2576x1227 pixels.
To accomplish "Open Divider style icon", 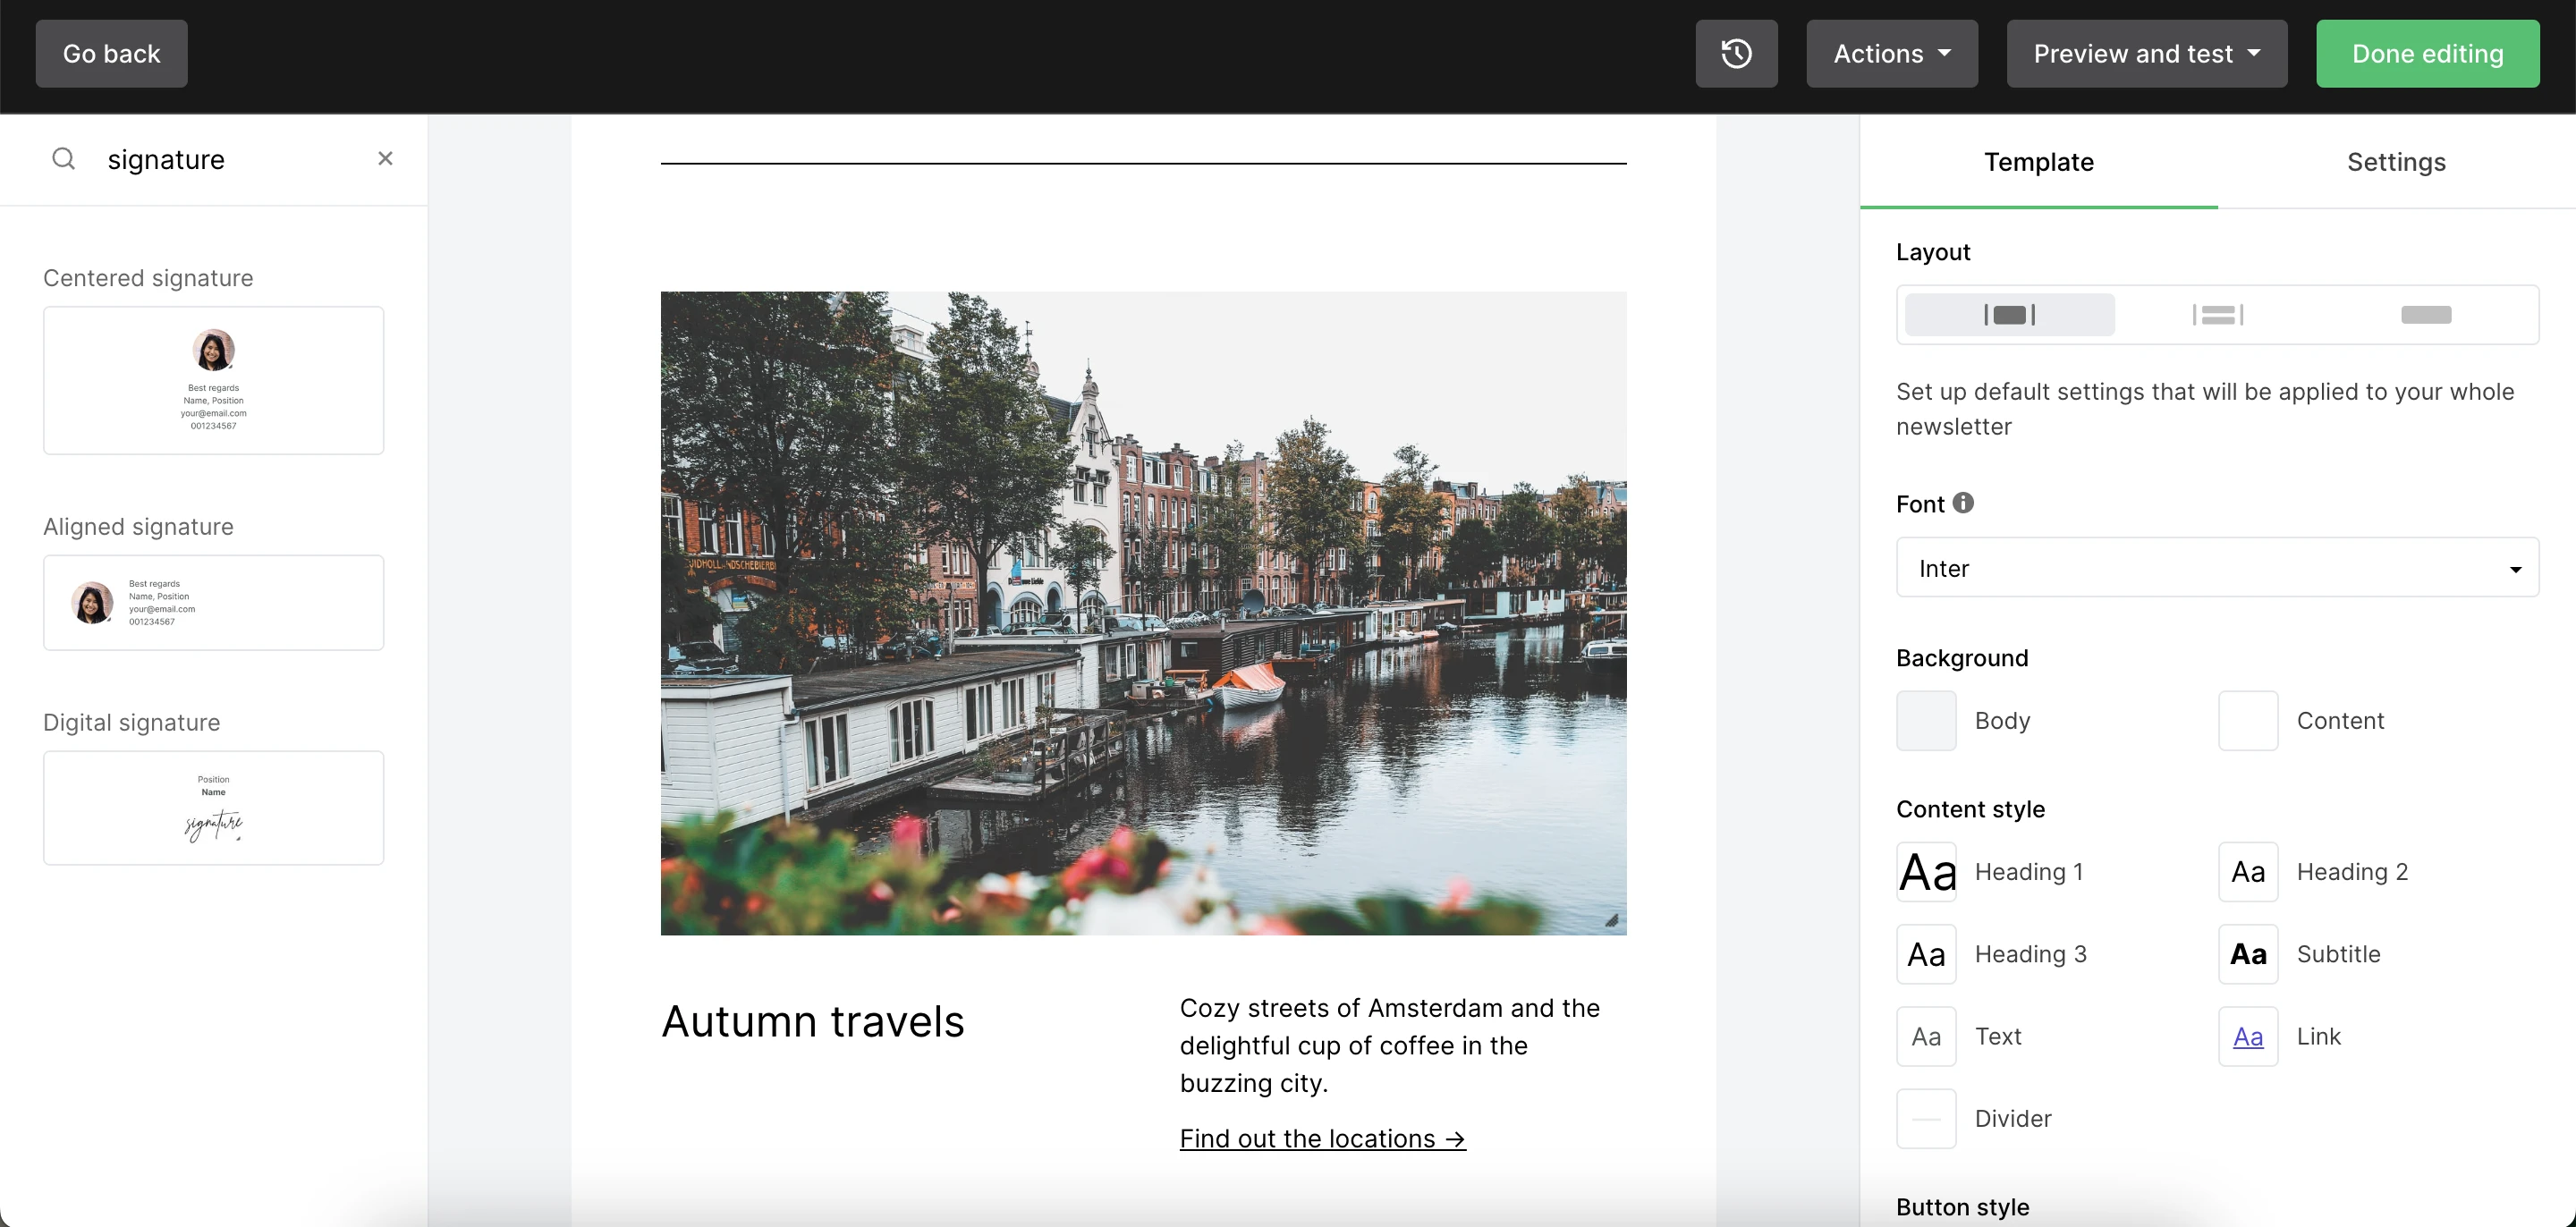I will coord(1926,1119).
